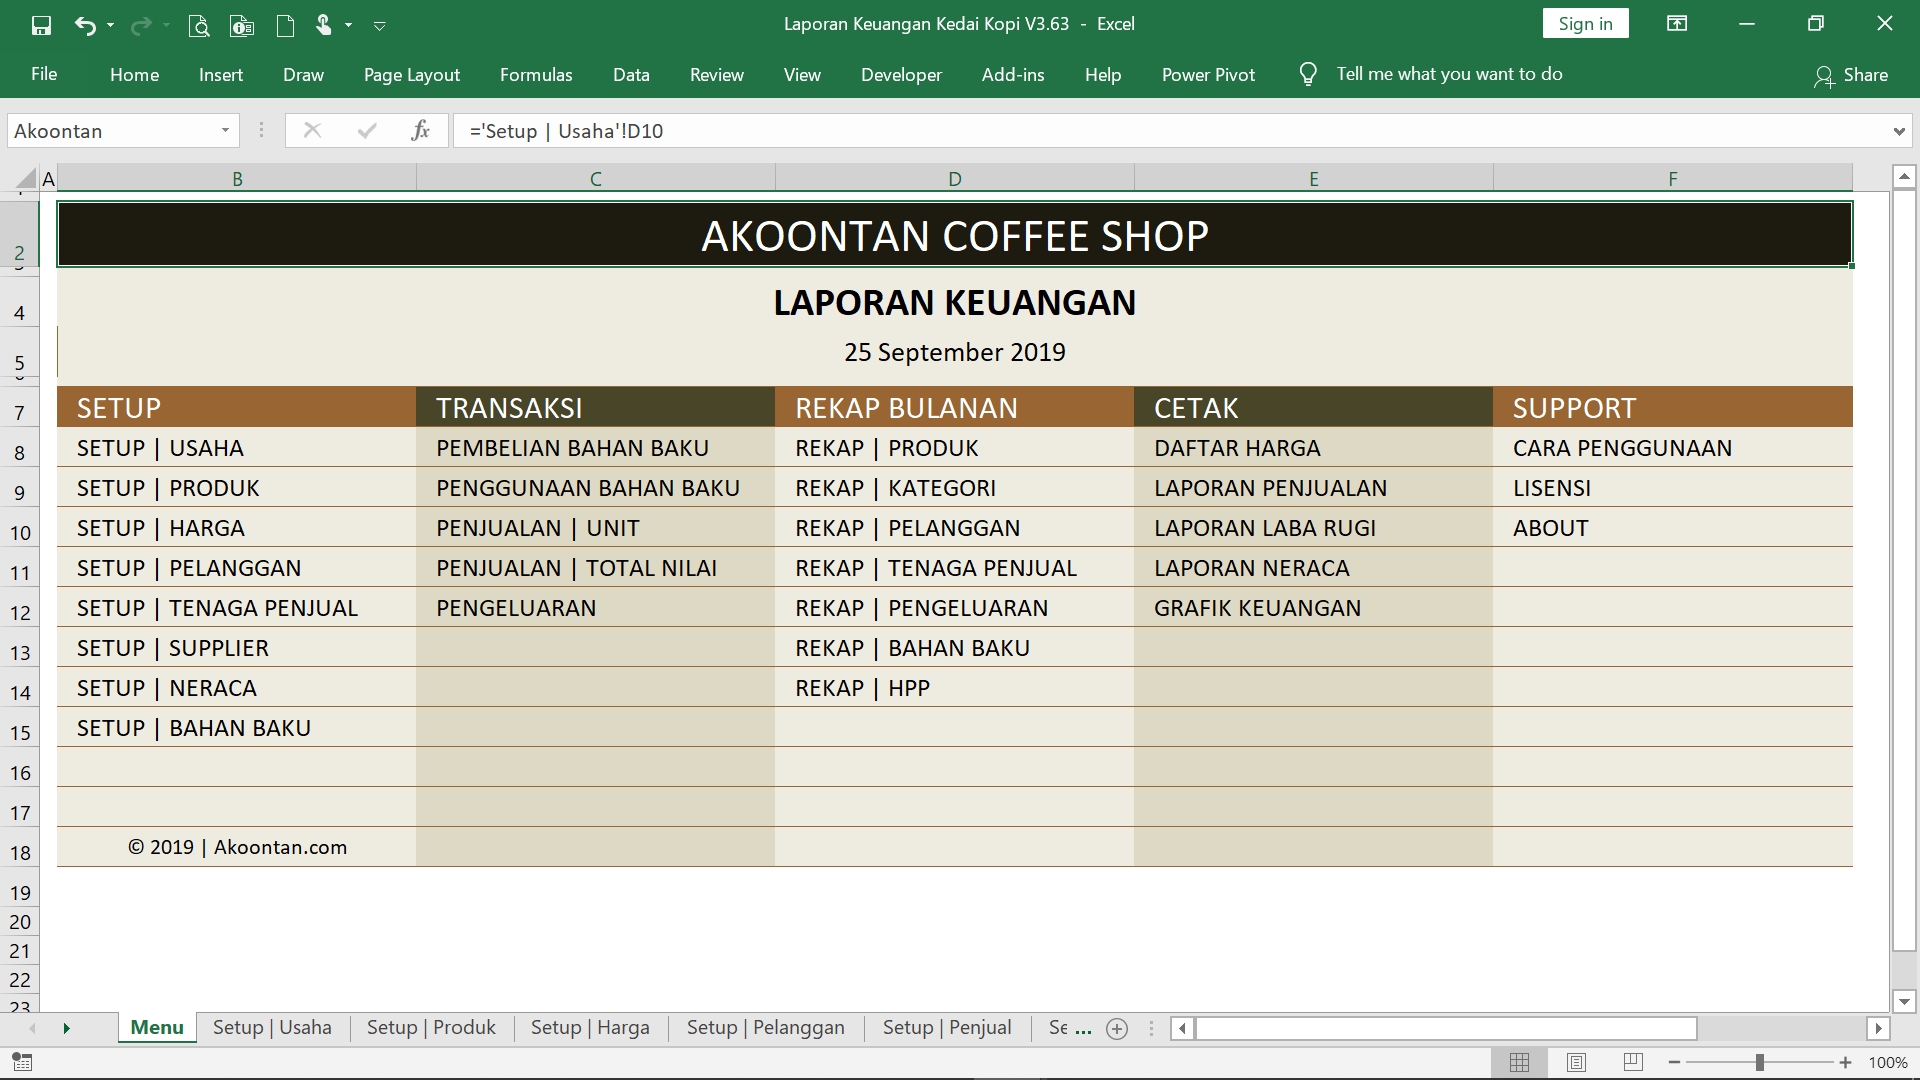Switch to the Formulas tab

pos(536,74)
